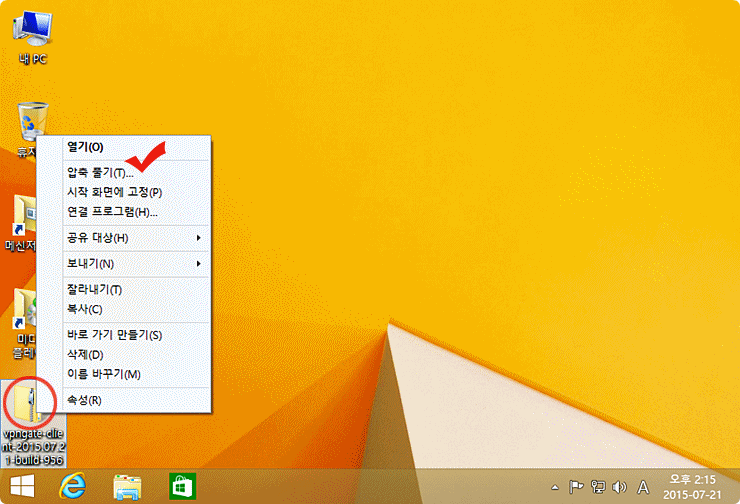This screenshot has height=504, width=740.
Task: Show hidden tray icons arrow
Action: point(555,487)
